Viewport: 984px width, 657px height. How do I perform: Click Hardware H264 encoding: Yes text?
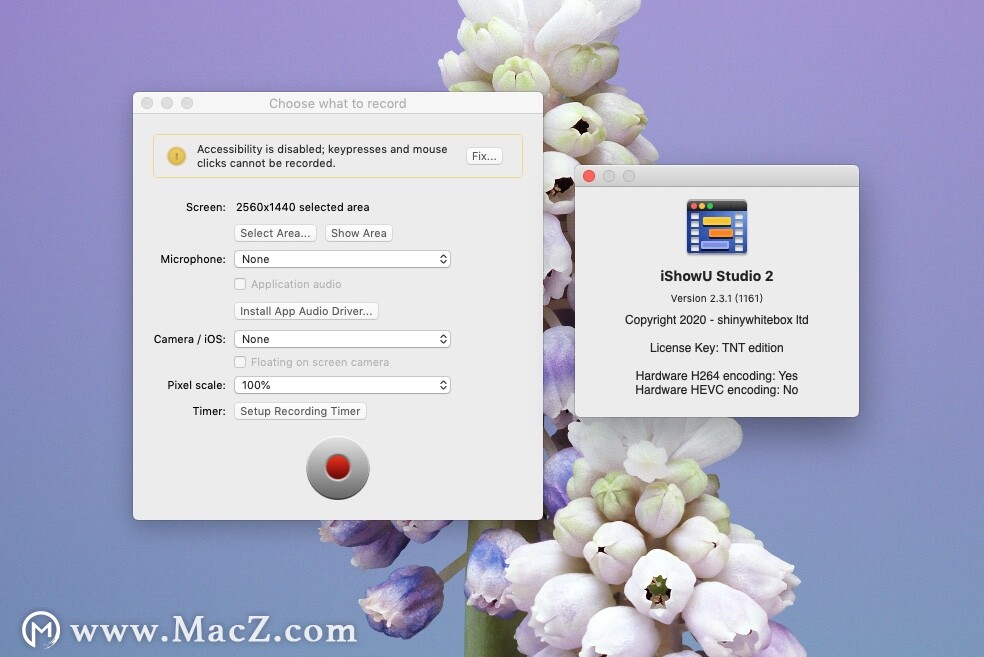click(717, 375)
